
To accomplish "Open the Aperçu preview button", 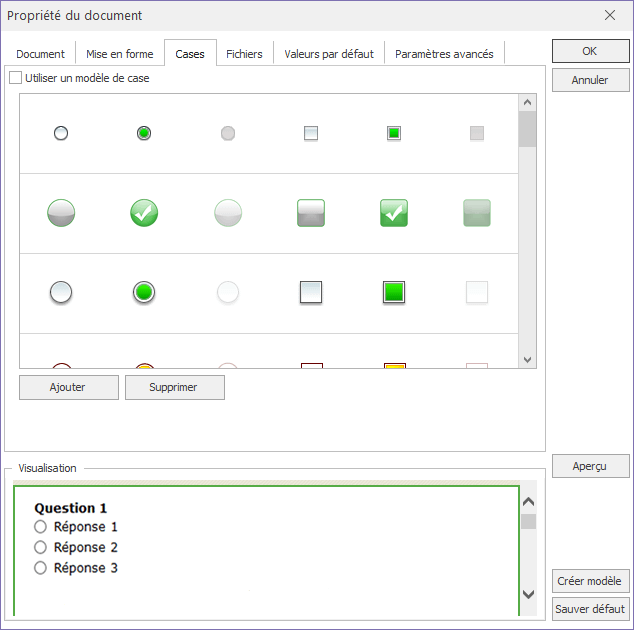I will tap(591, 466).
